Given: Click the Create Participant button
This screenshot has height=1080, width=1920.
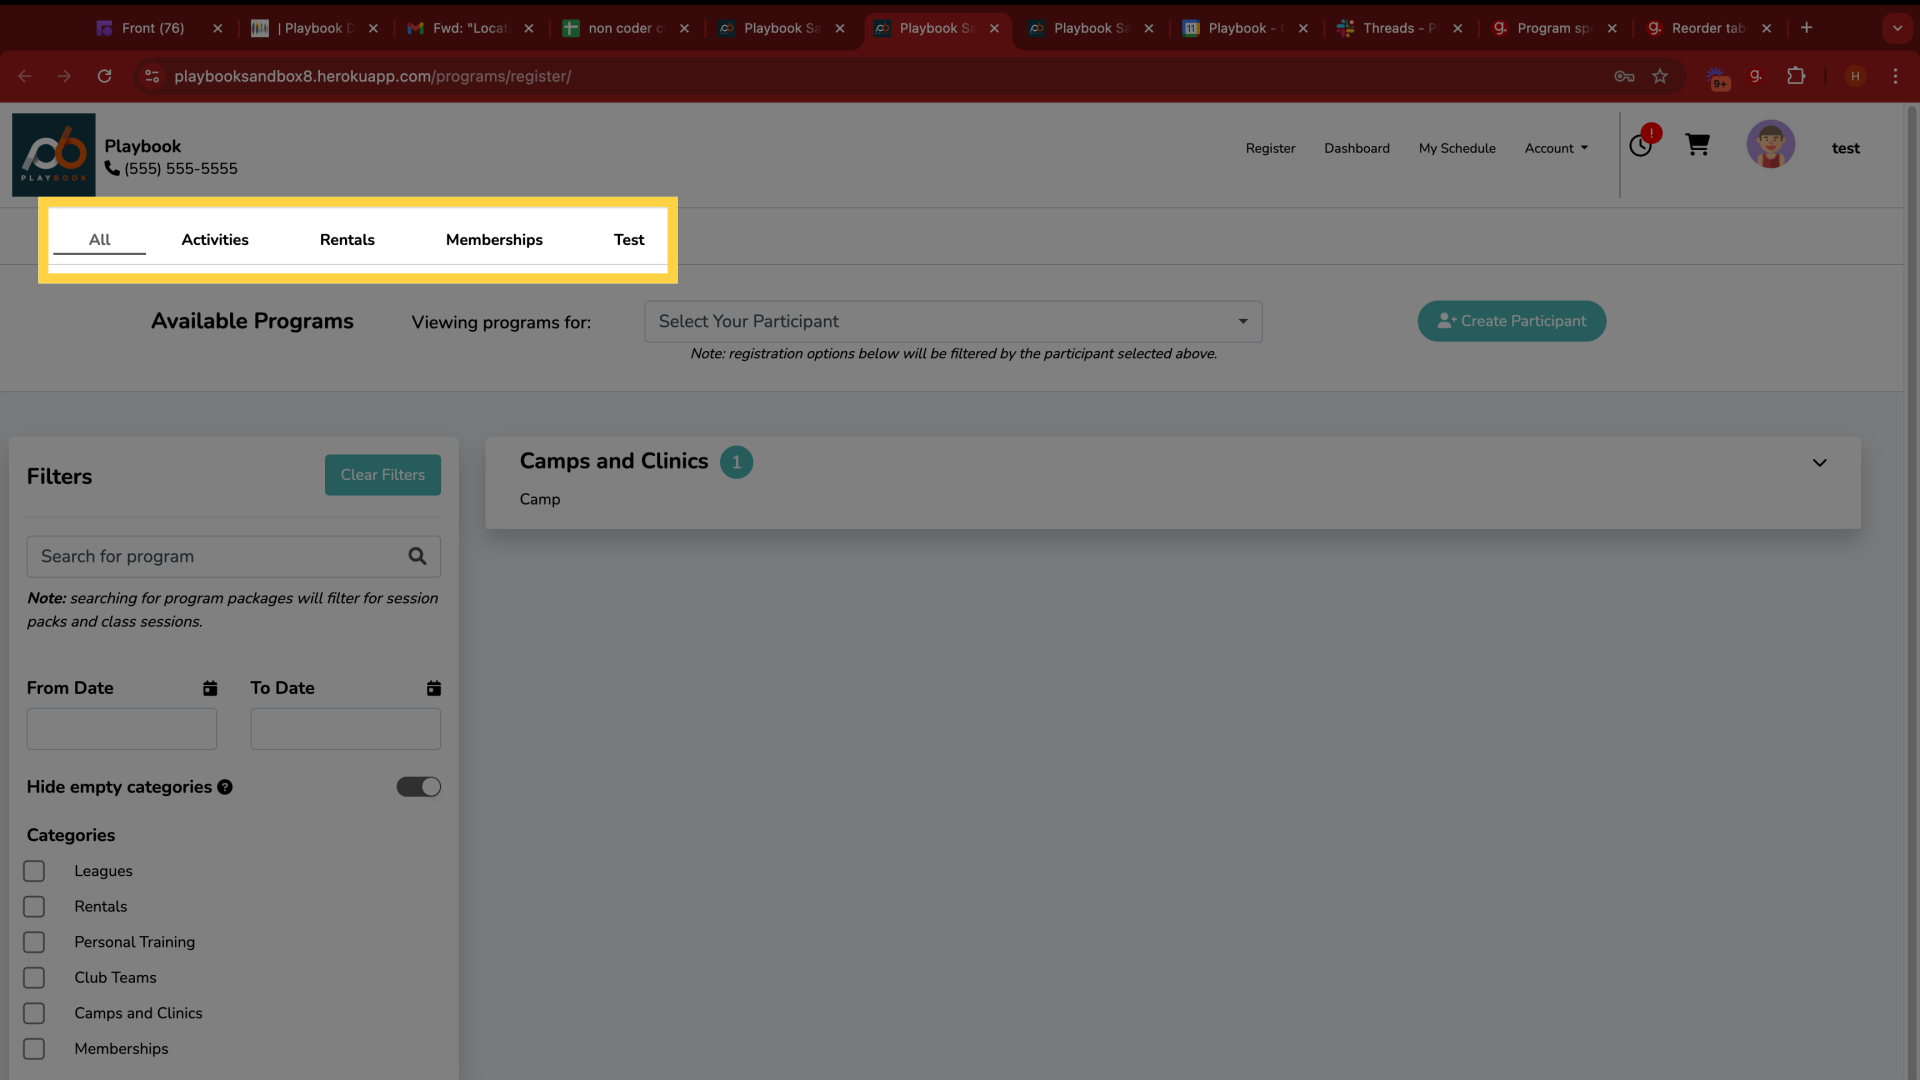Looking at the screenshot, I should tap(1511, 321).
